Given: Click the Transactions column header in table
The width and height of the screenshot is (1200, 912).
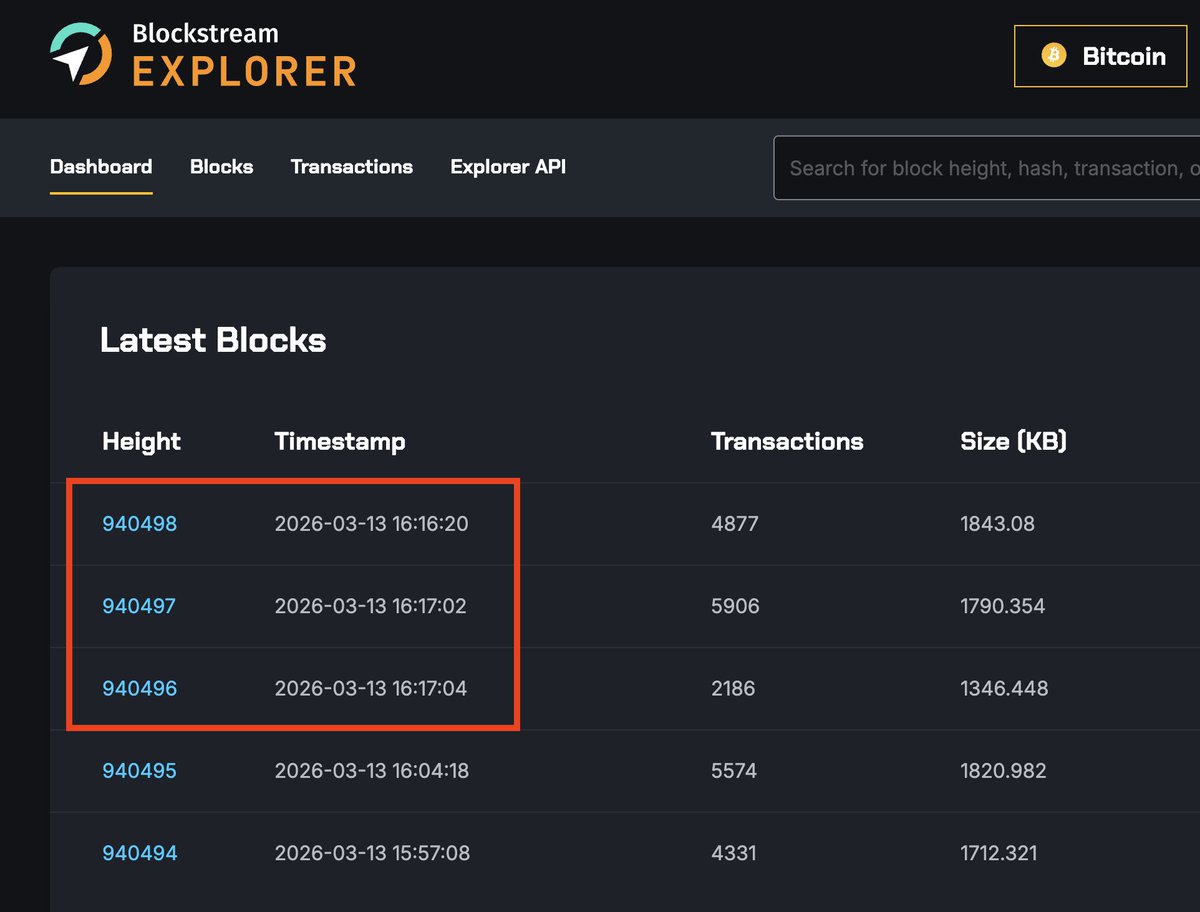Looking at the screenshot, I should pyautogui.click(x=787, y=441).
